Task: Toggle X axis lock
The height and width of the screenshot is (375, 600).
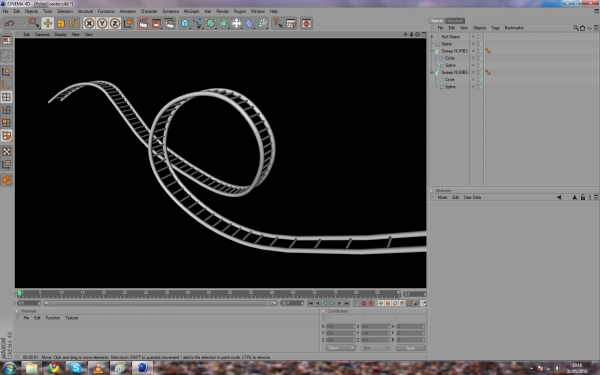Action: click(89, 23)
